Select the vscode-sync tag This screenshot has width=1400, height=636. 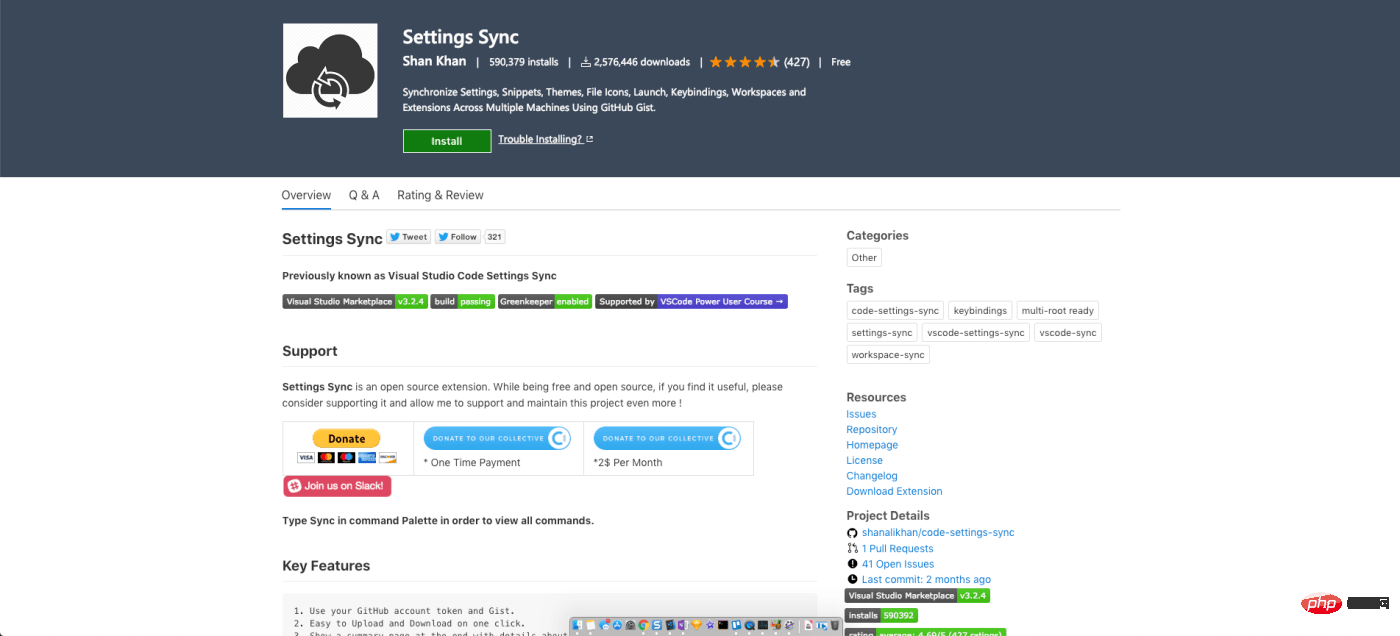[1068, 333]
